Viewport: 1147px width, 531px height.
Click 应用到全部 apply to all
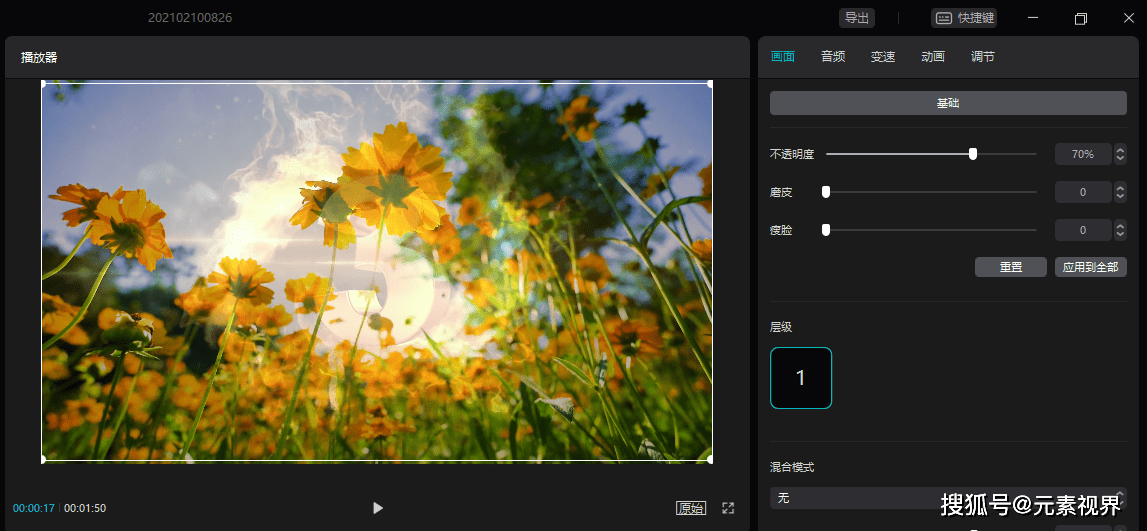click(x=1091, y=267)
